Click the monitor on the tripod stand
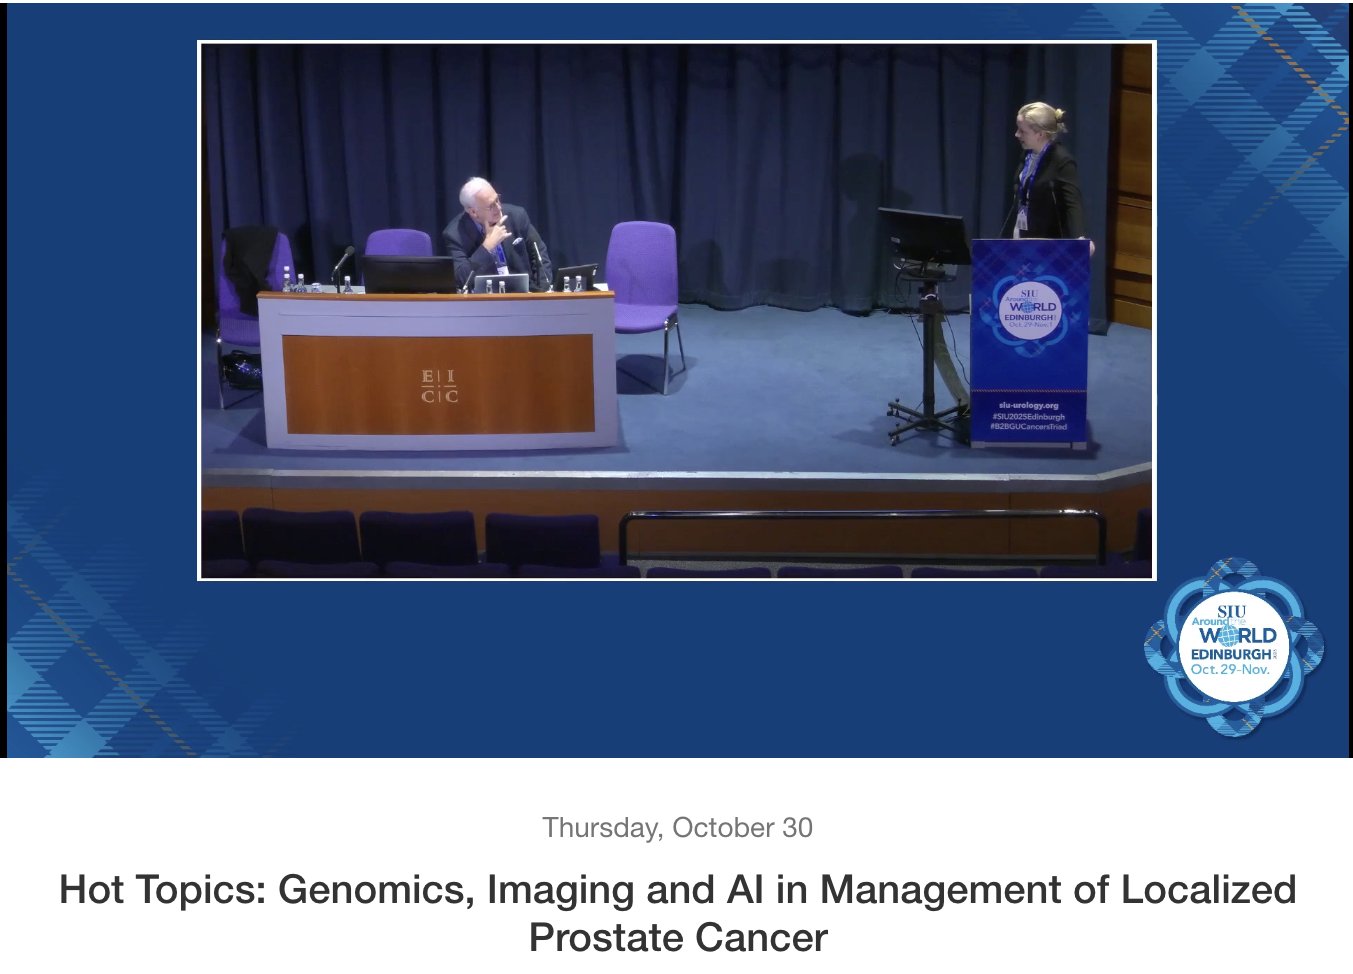 point(921,238)
